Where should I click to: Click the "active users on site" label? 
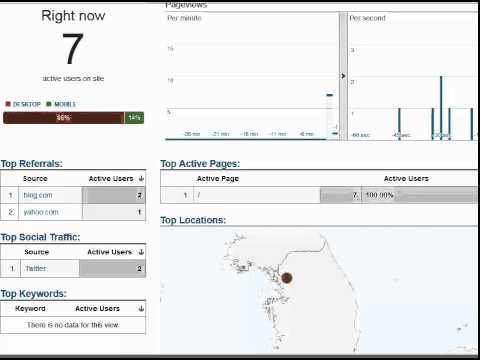coord(73,79)
